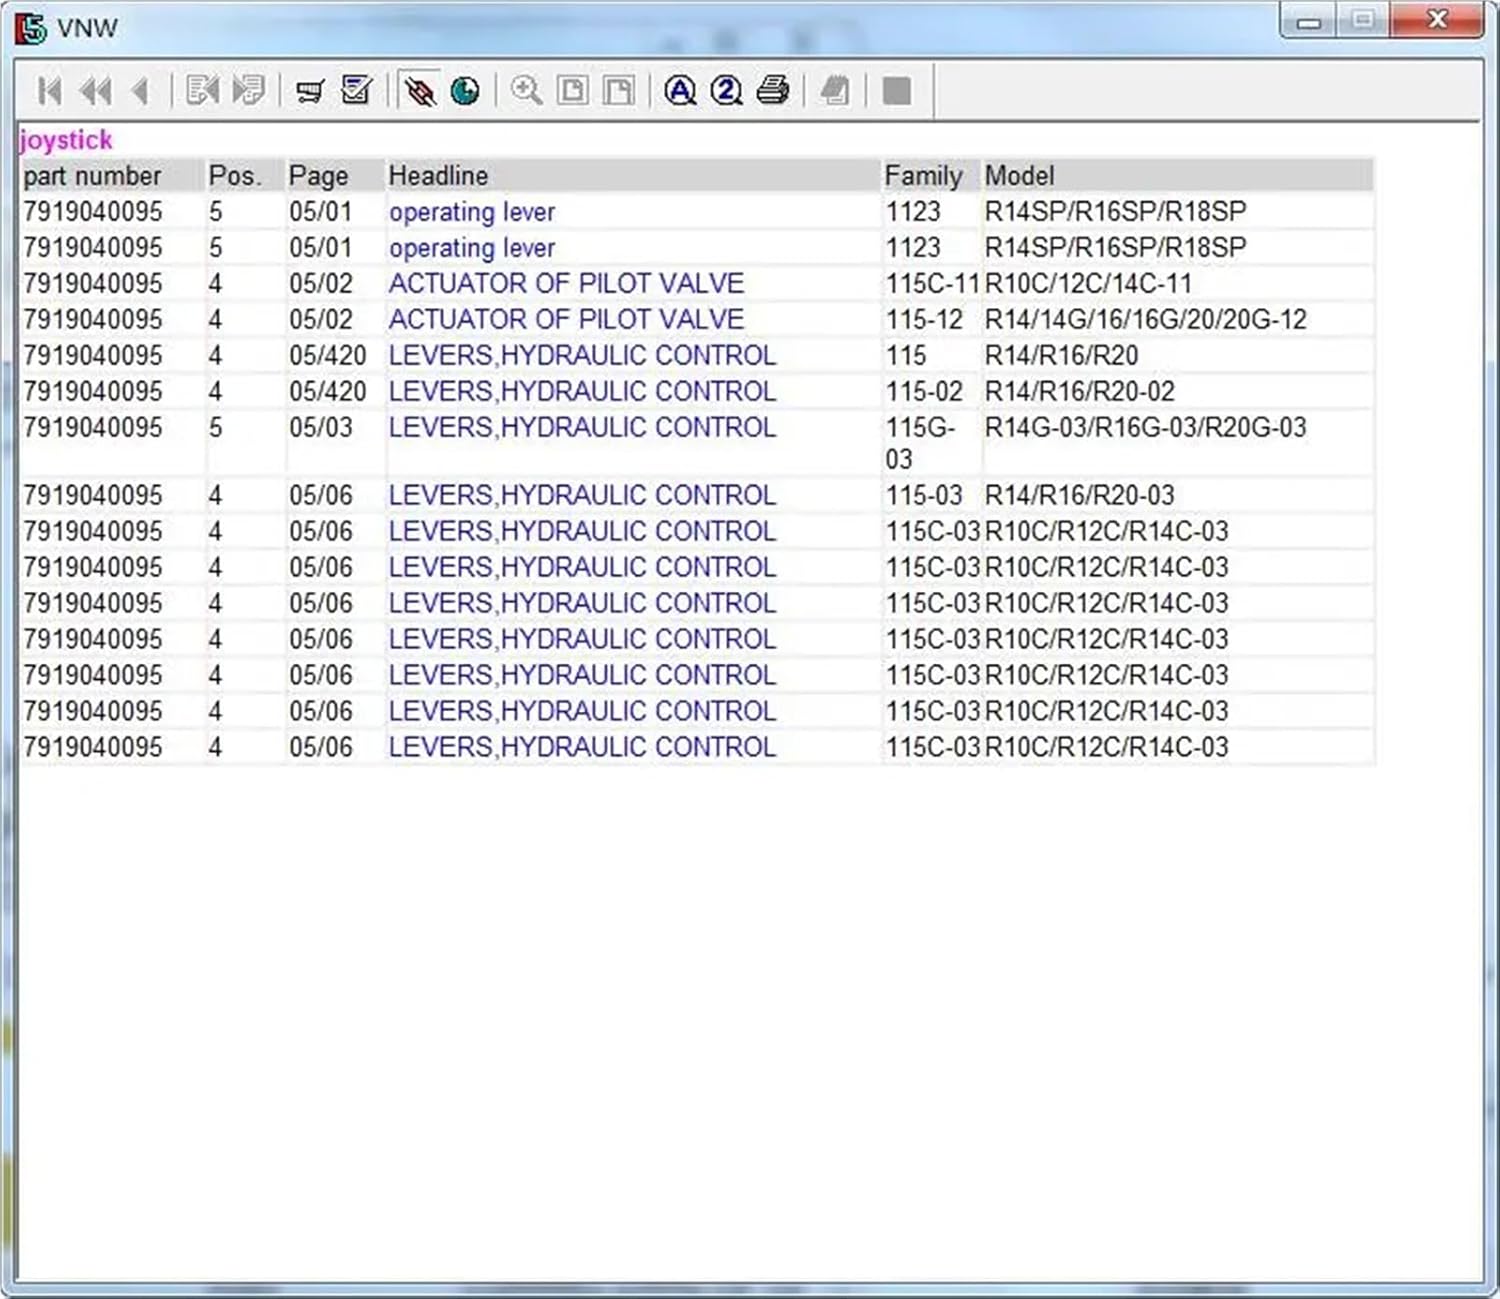The height and width of the screenshot is (1299, 1500).
Task: Click the printer icon
Action: coord(772,91)
